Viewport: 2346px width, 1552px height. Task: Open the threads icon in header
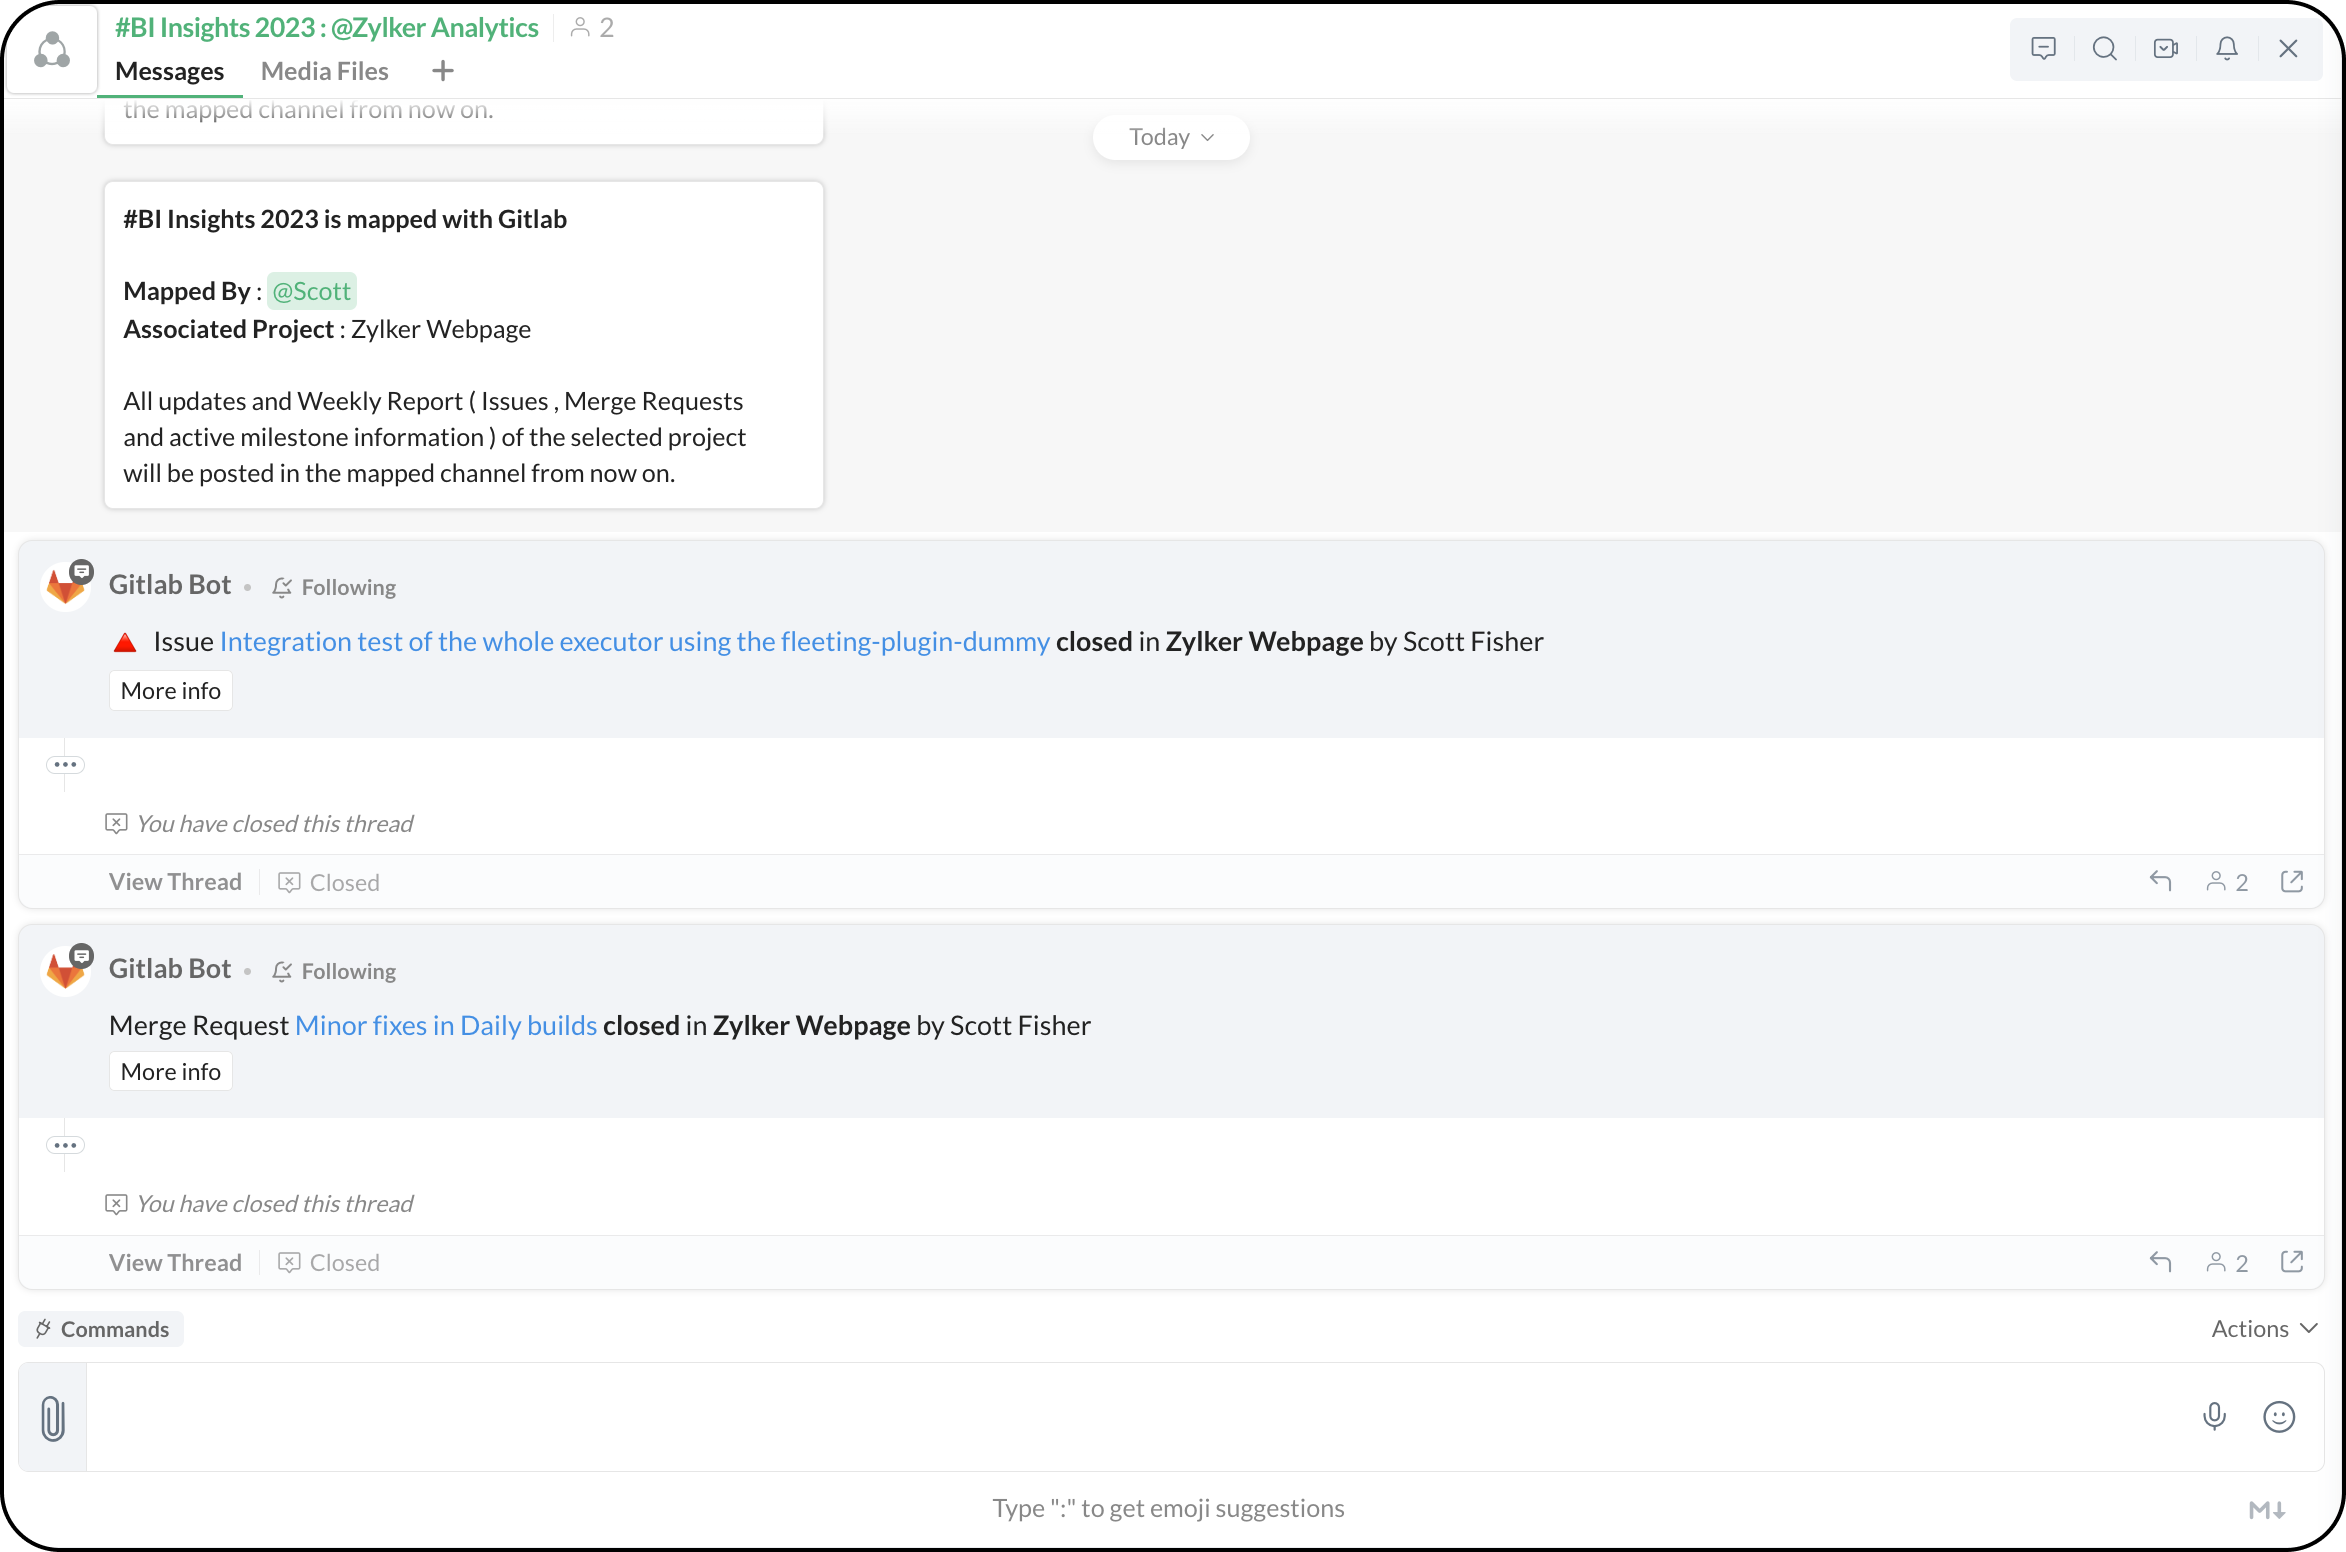[x=2043, y=48]
